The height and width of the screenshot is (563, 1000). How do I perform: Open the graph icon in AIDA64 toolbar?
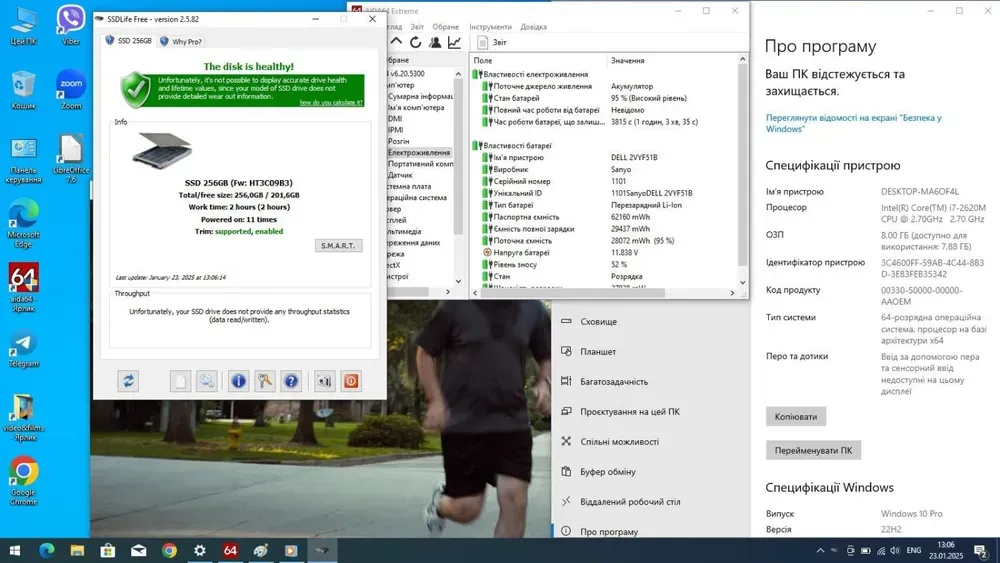454,43
